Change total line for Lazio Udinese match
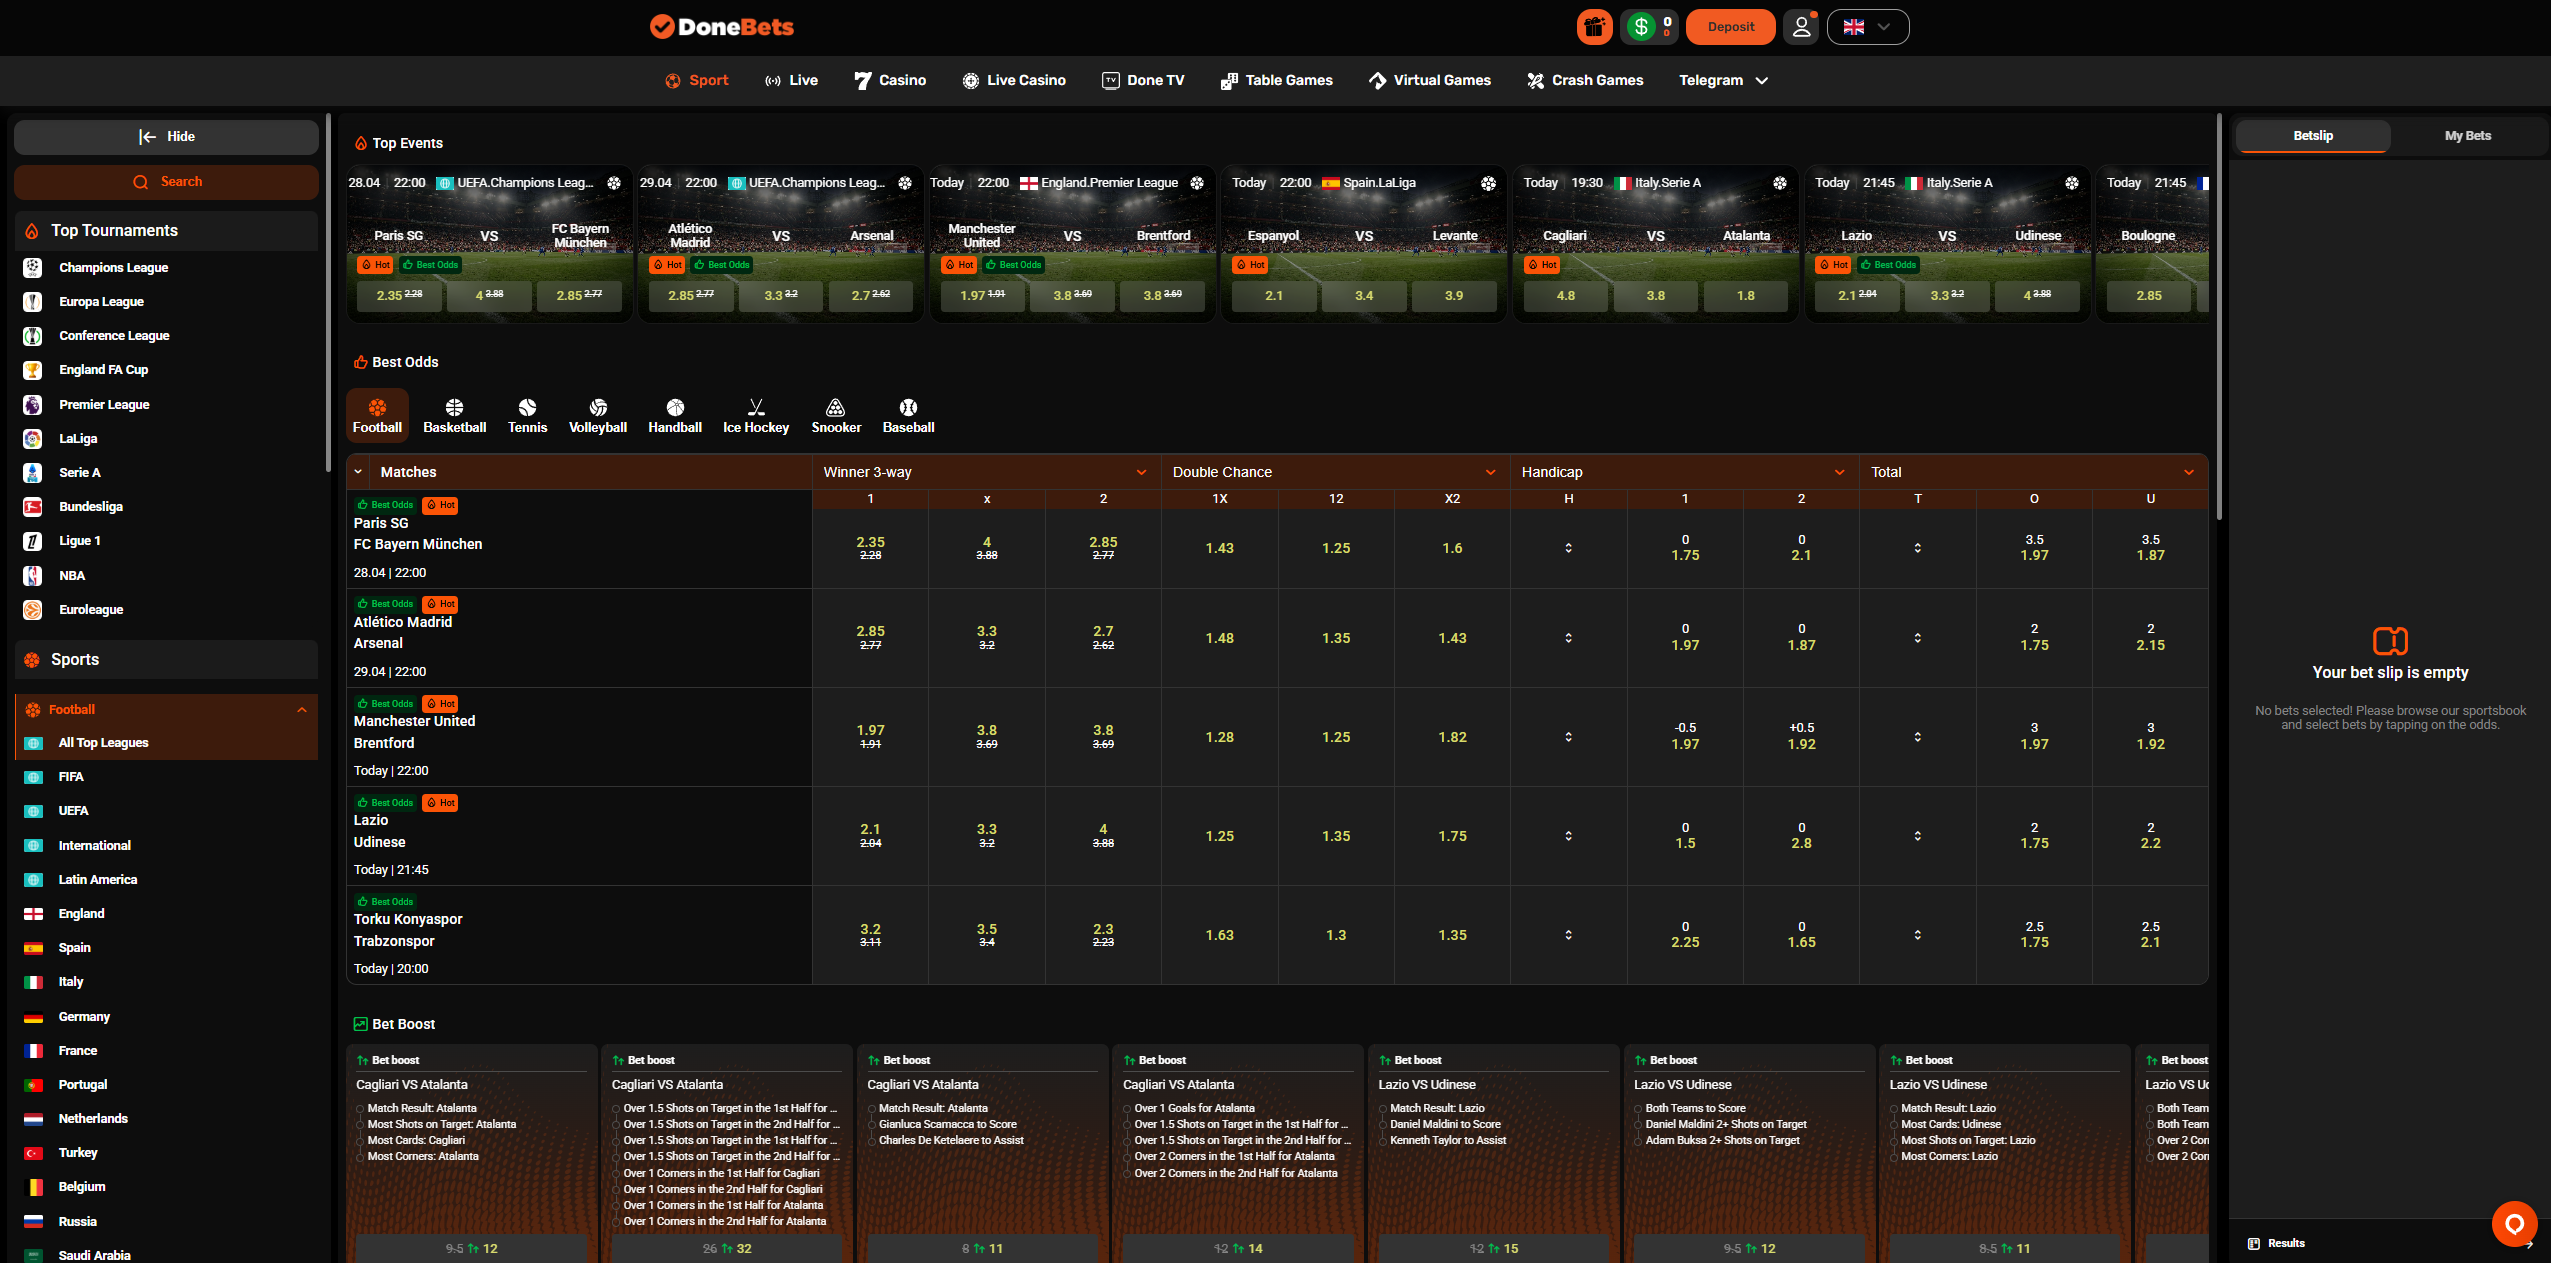2551x1263 pixels. [x=1917, y=836]
